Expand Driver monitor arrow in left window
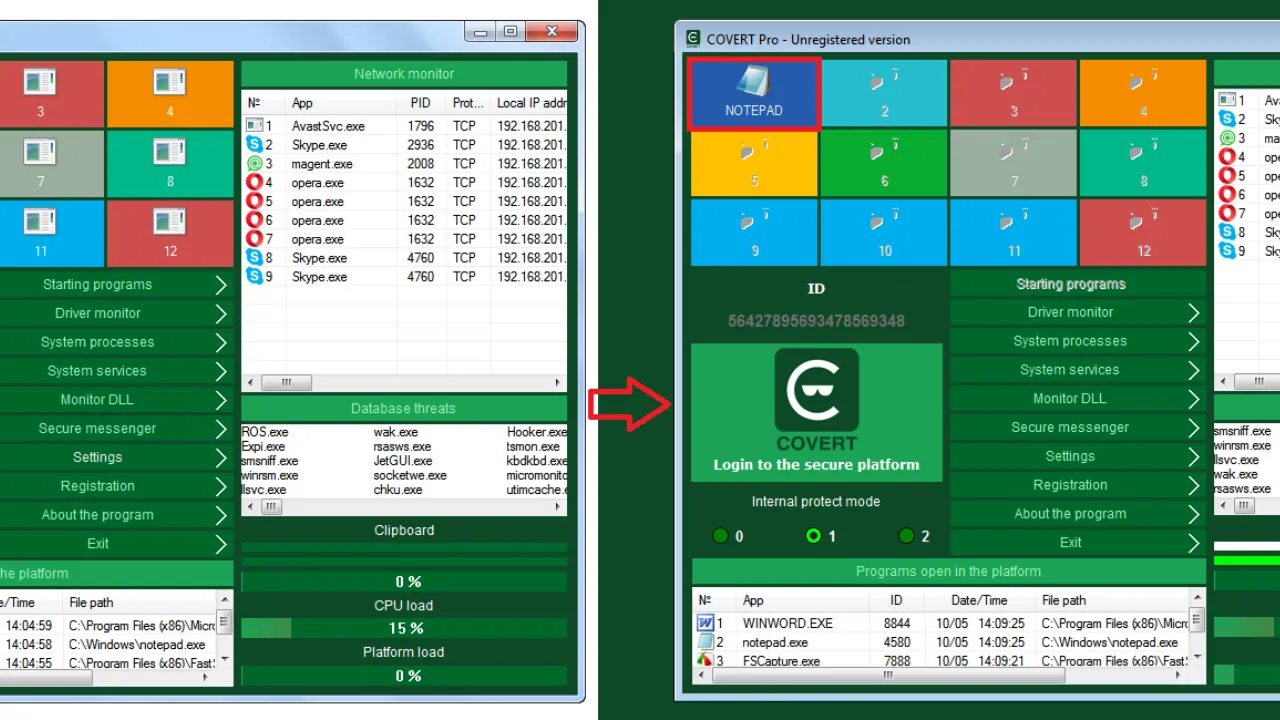This screenshot has width=1280, height=720. click(x=221, y=314)
